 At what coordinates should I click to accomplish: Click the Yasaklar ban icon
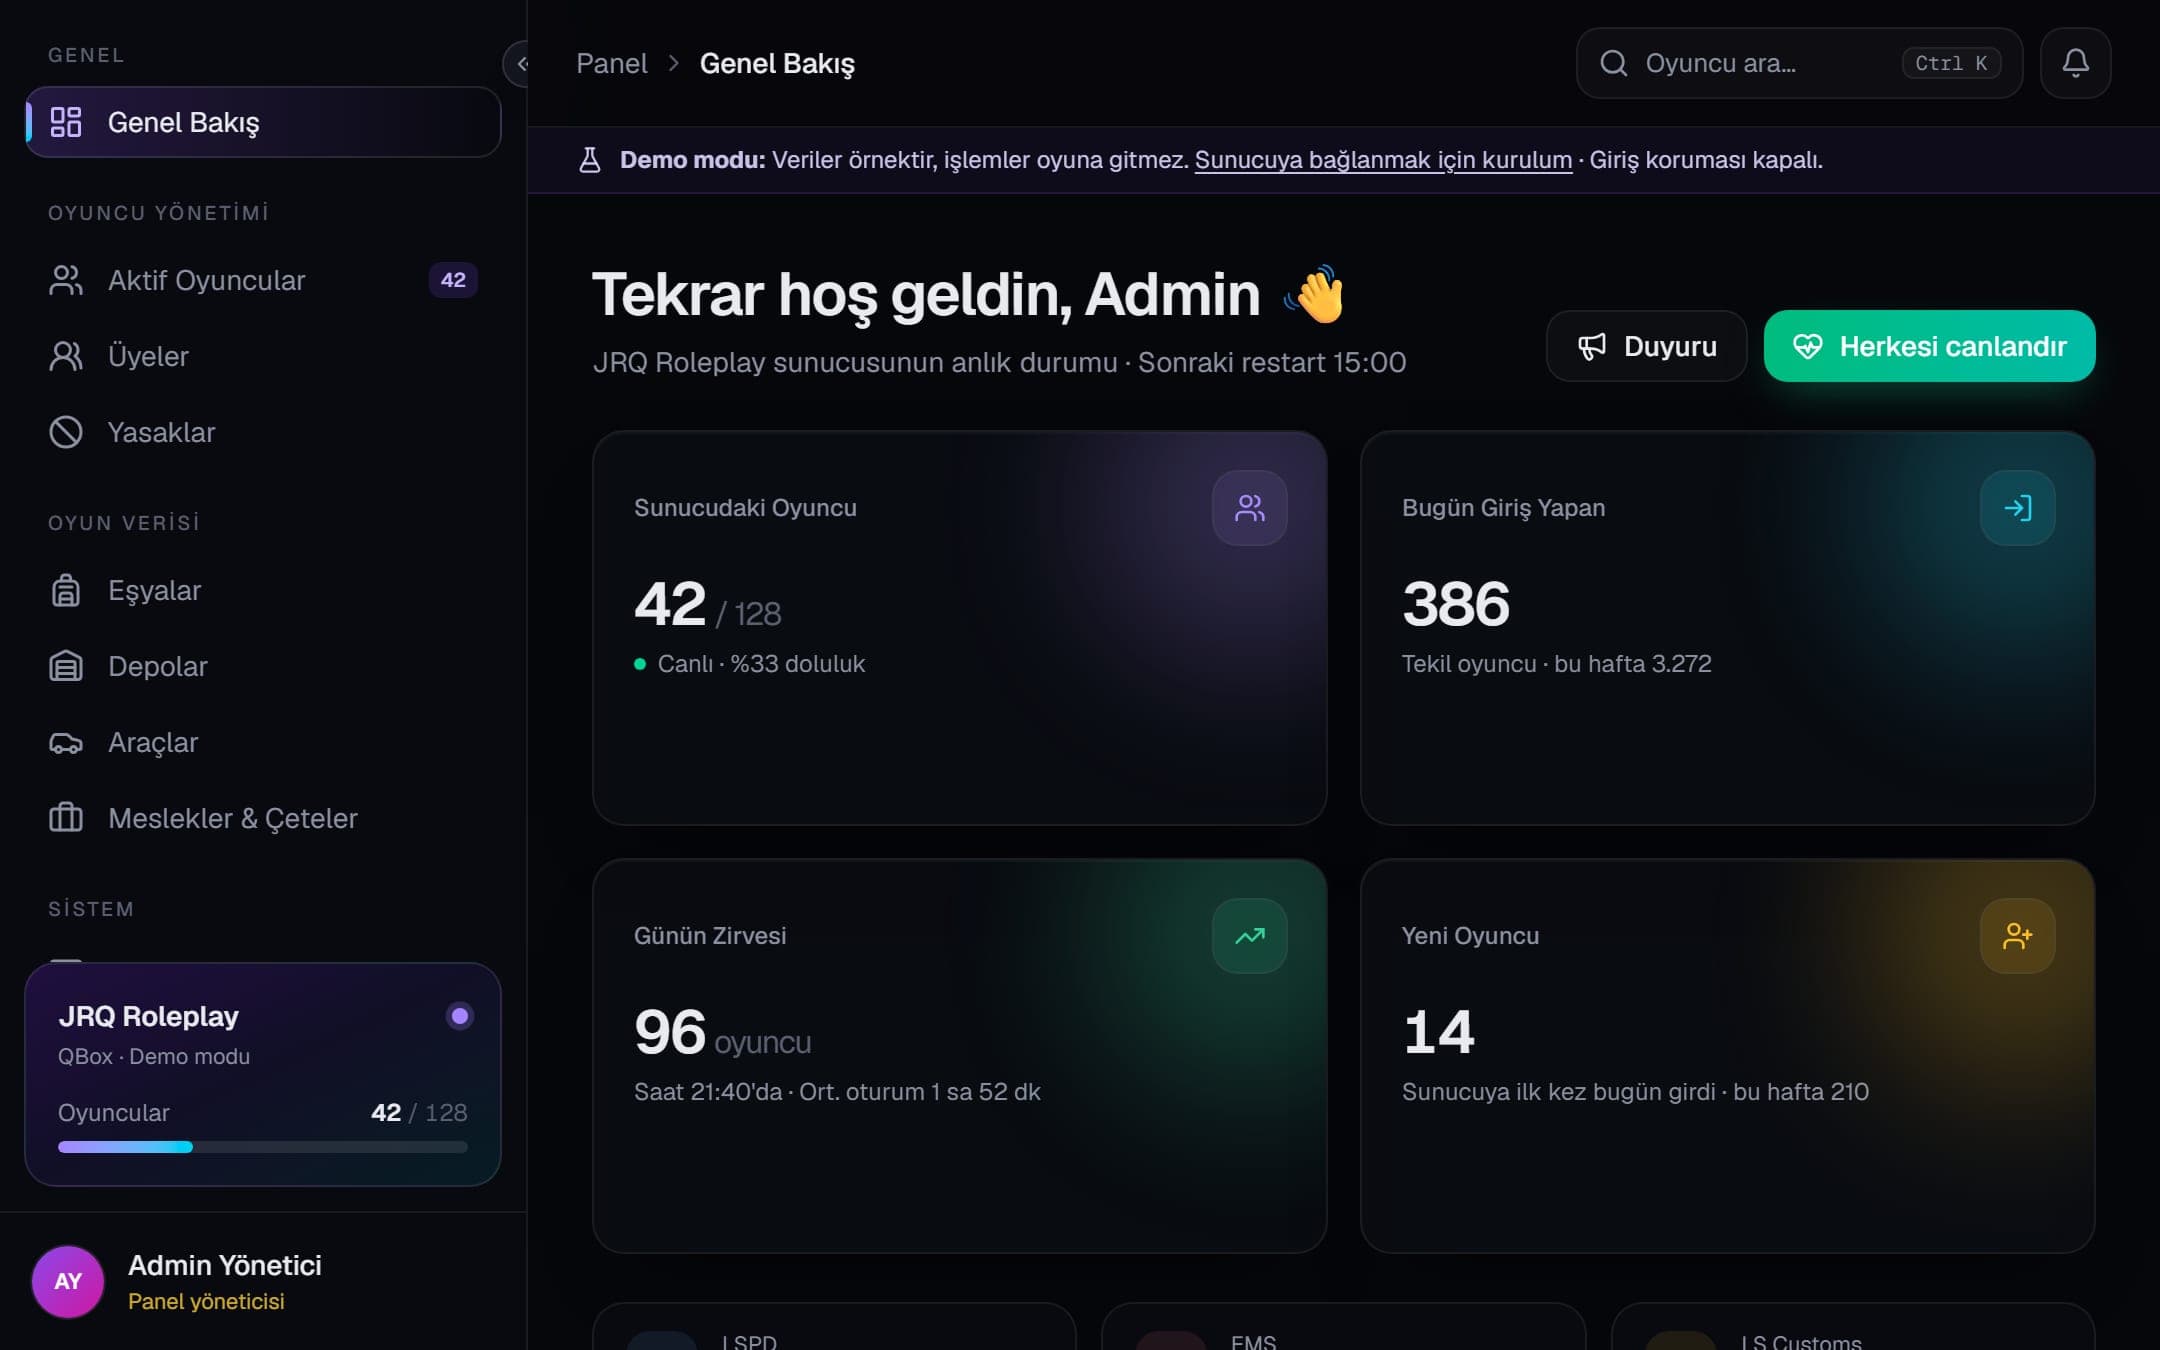click(x=66, y=432)
